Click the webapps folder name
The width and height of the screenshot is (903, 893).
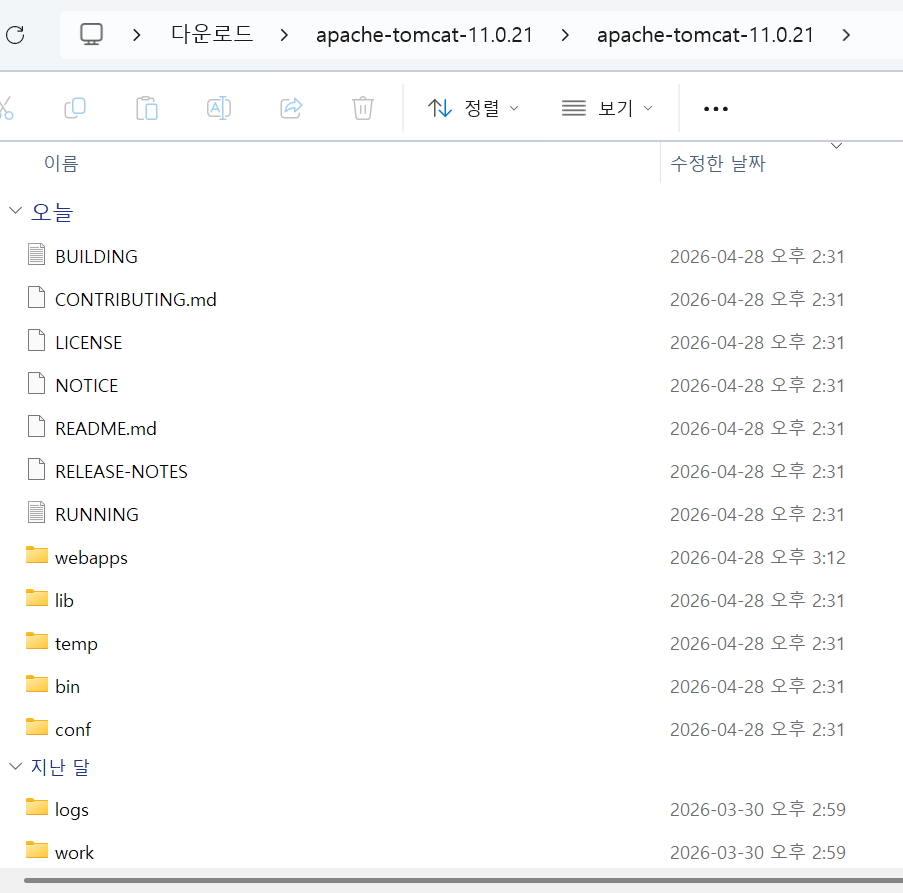tap(92, 558)
